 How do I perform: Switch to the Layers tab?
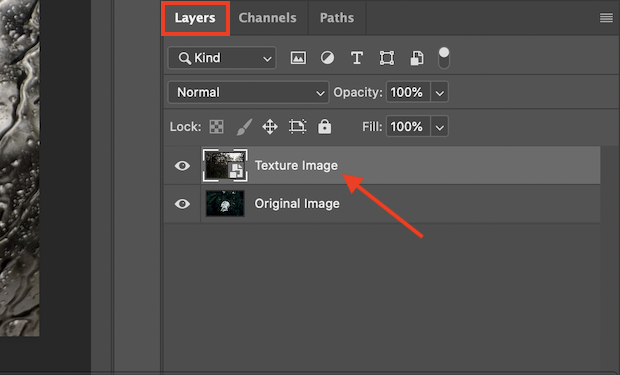tap(195, 18)
